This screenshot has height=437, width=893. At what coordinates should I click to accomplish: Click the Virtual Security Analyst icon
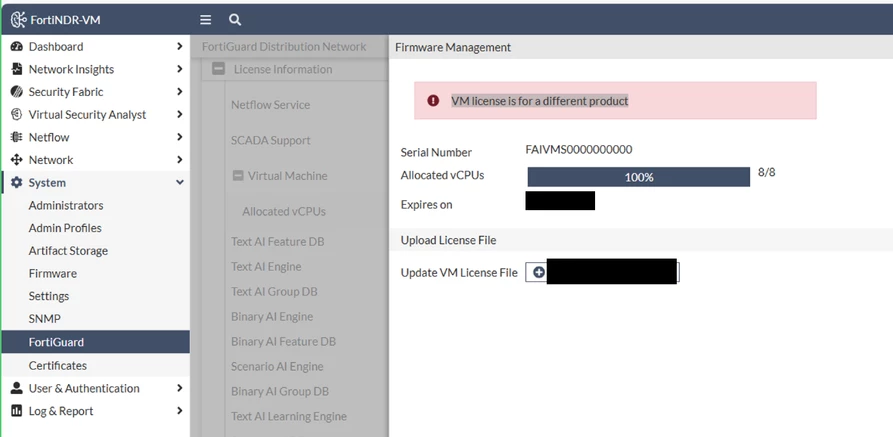coord(17,115)
